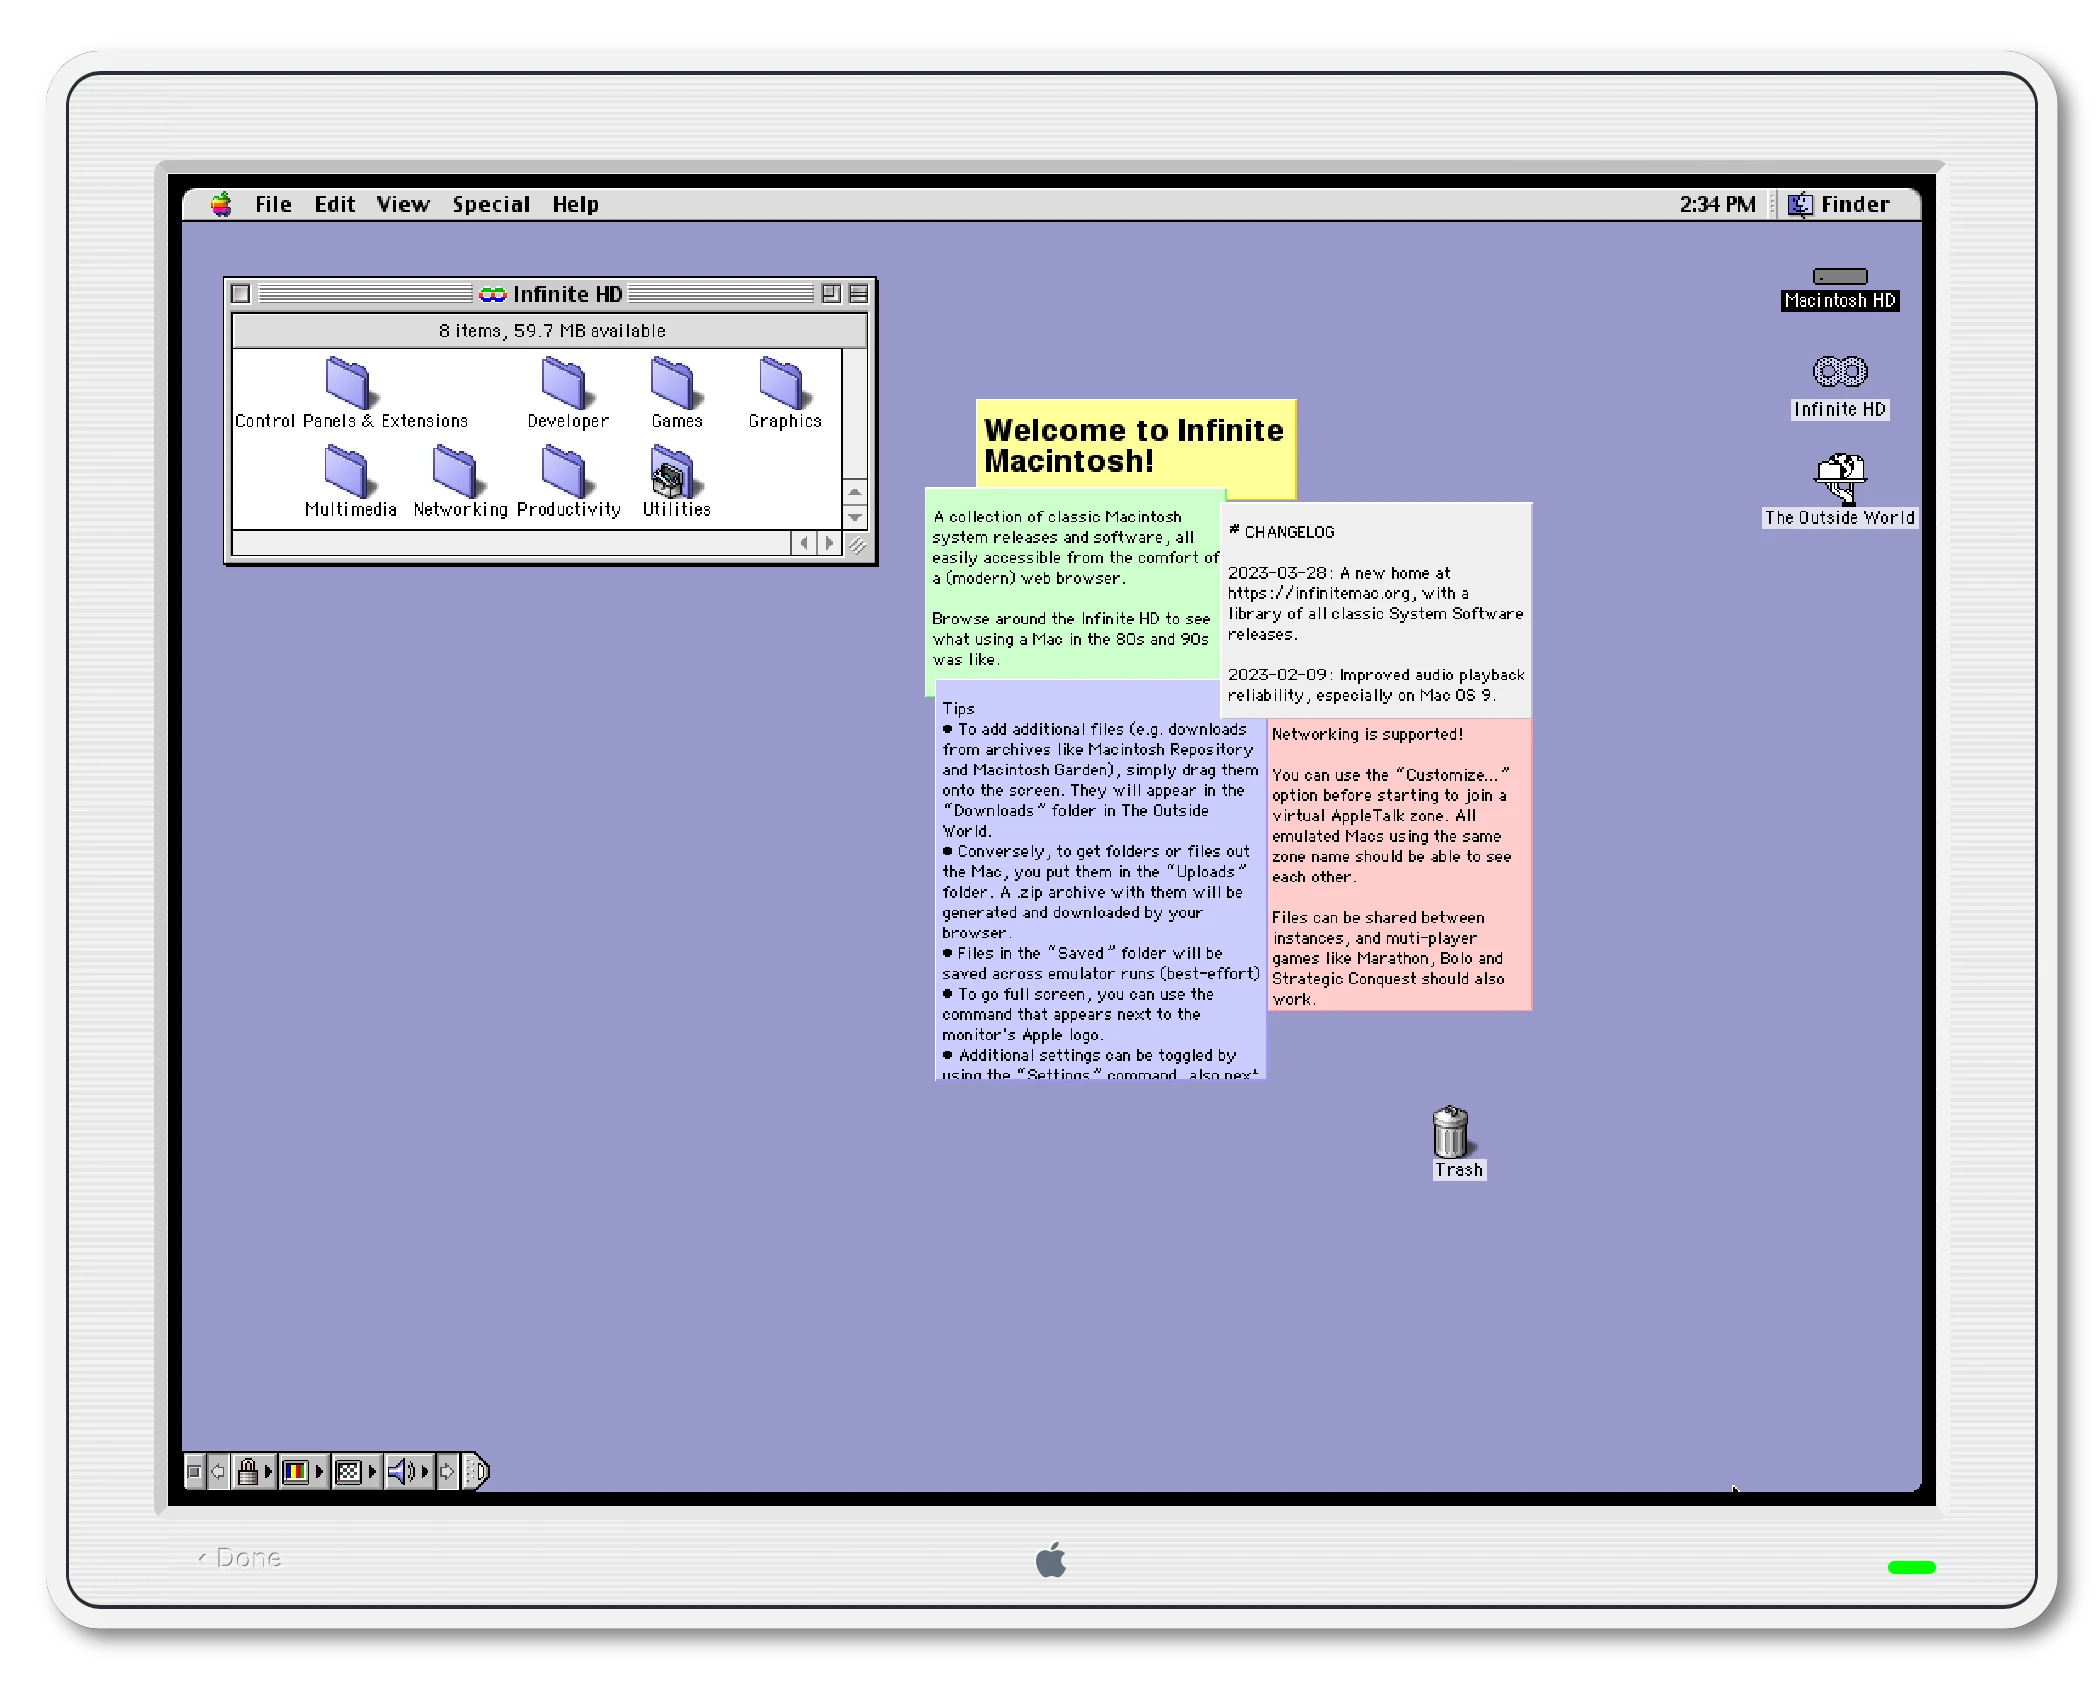
Task: Select the Infinite HD desktop disk icon
Action: click(1839, 372)
